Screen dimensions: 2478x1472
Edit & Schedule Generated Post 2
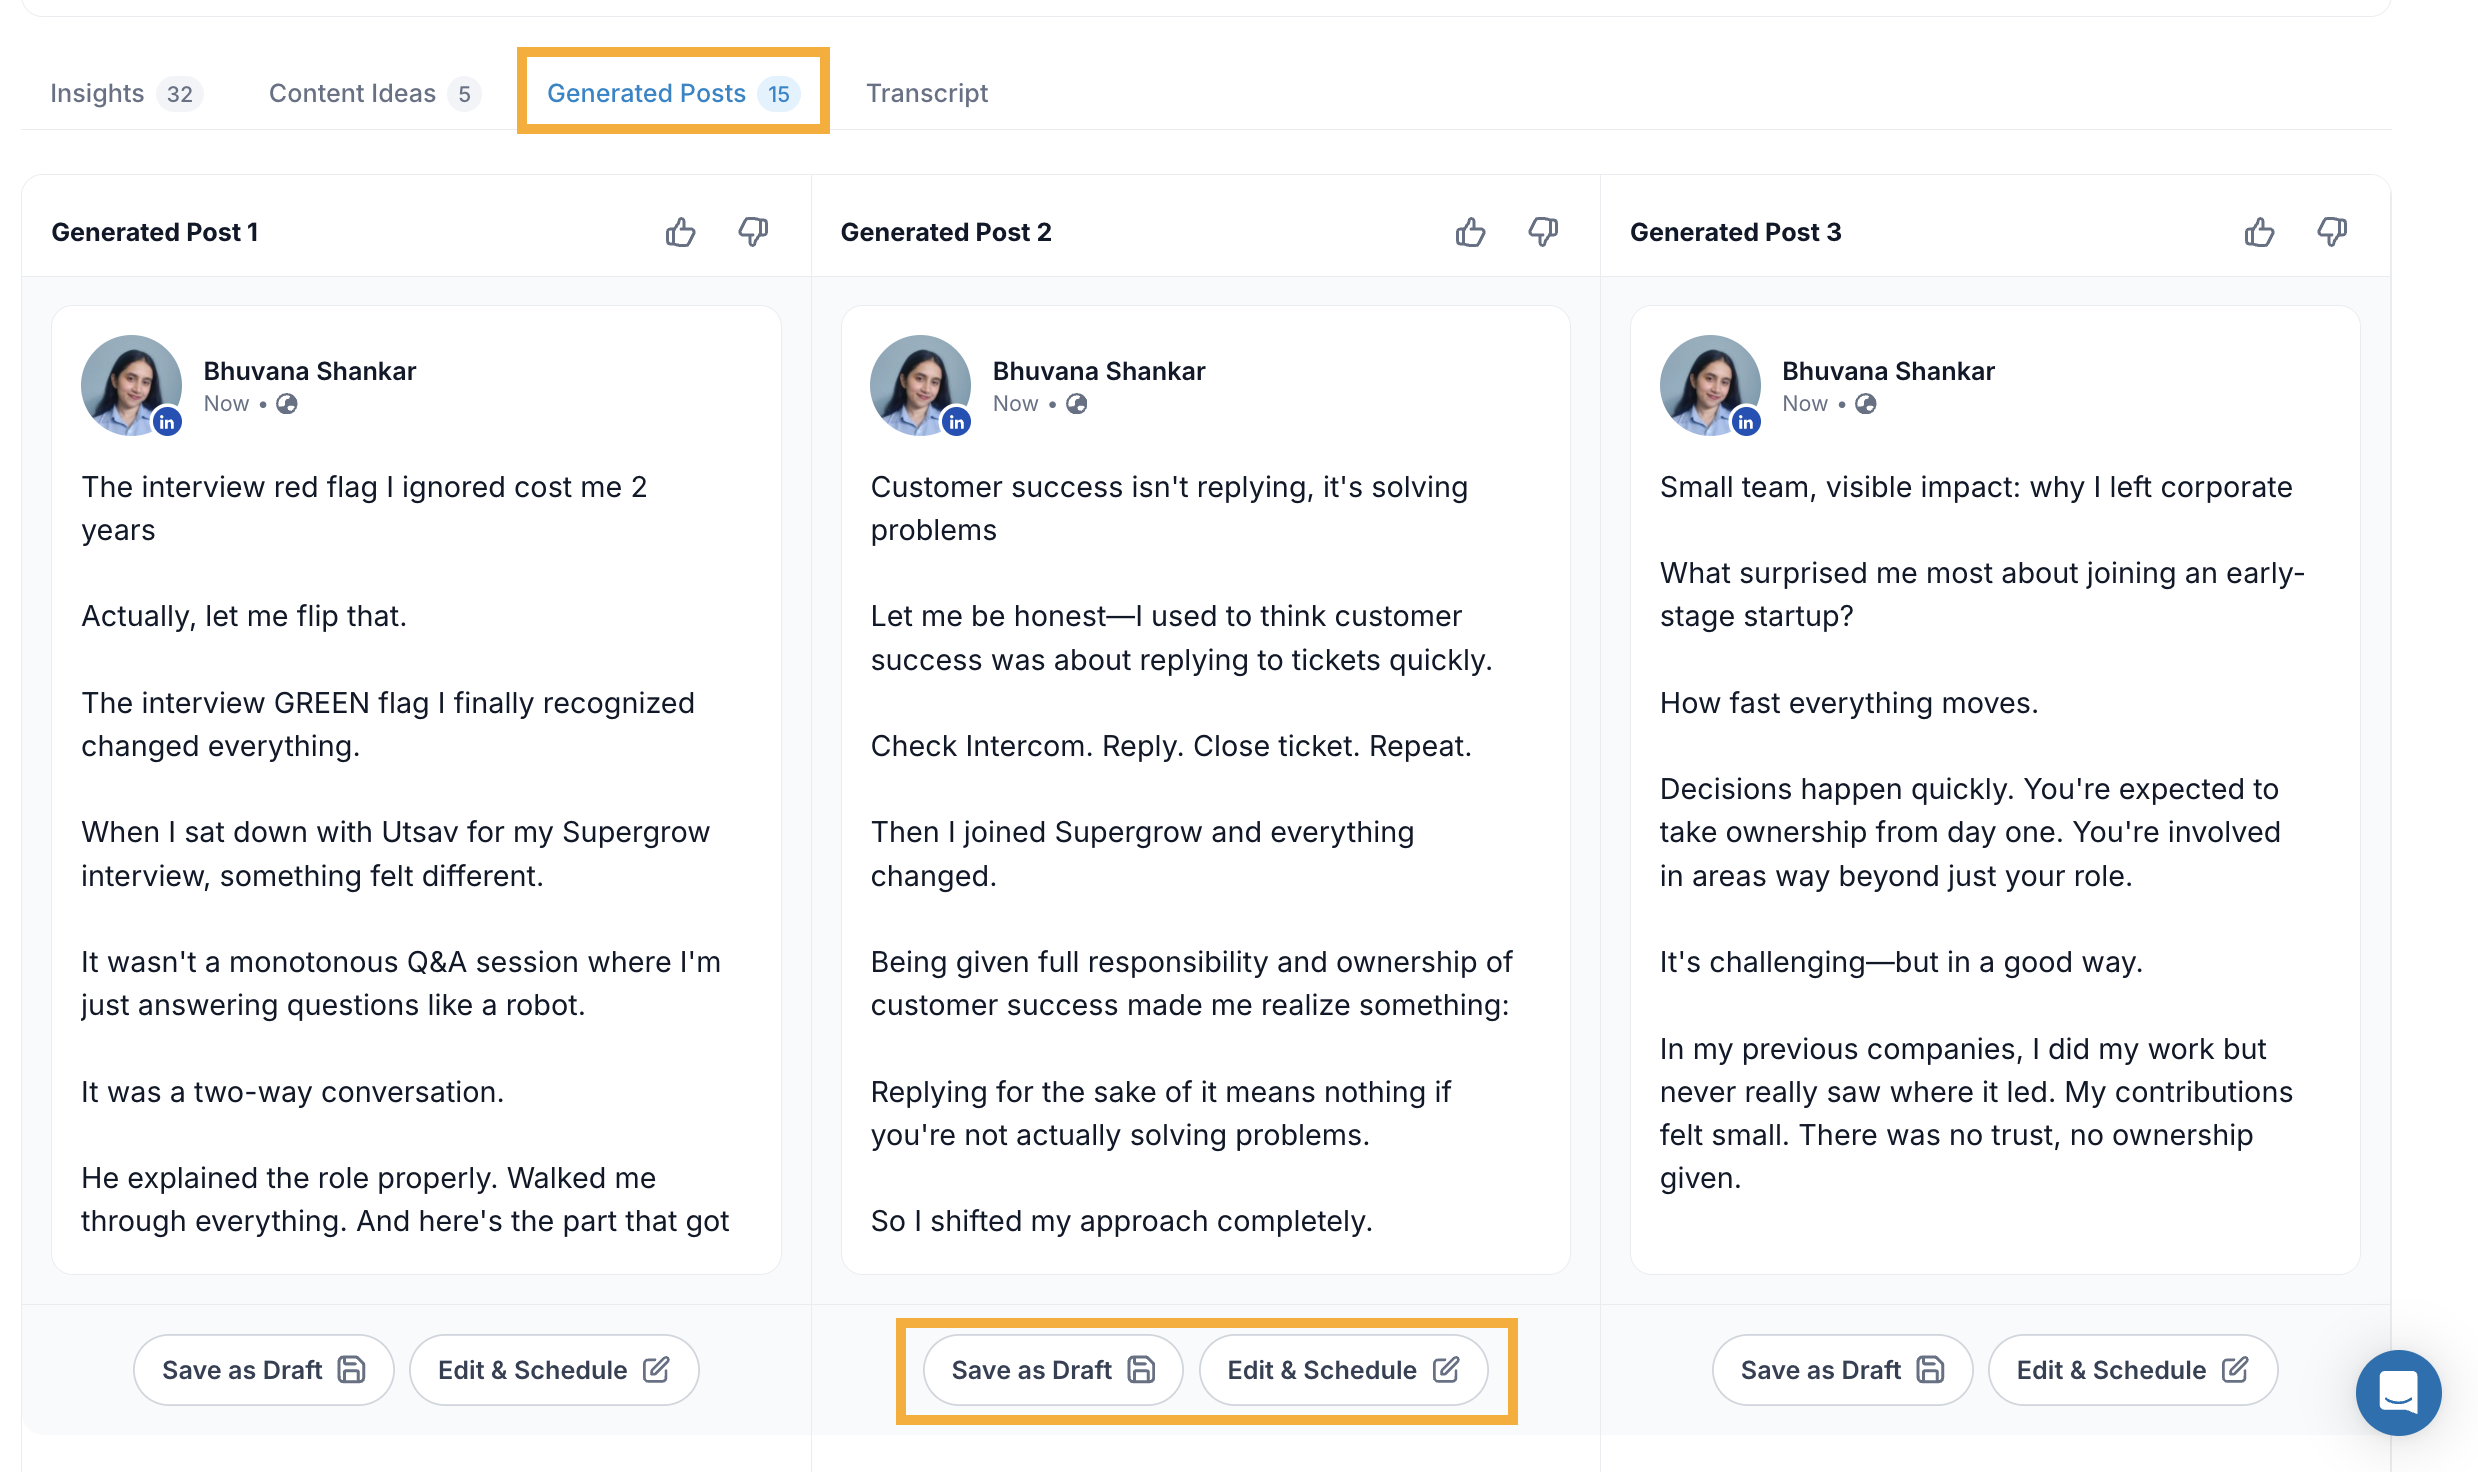(x=1343, y=1370)
